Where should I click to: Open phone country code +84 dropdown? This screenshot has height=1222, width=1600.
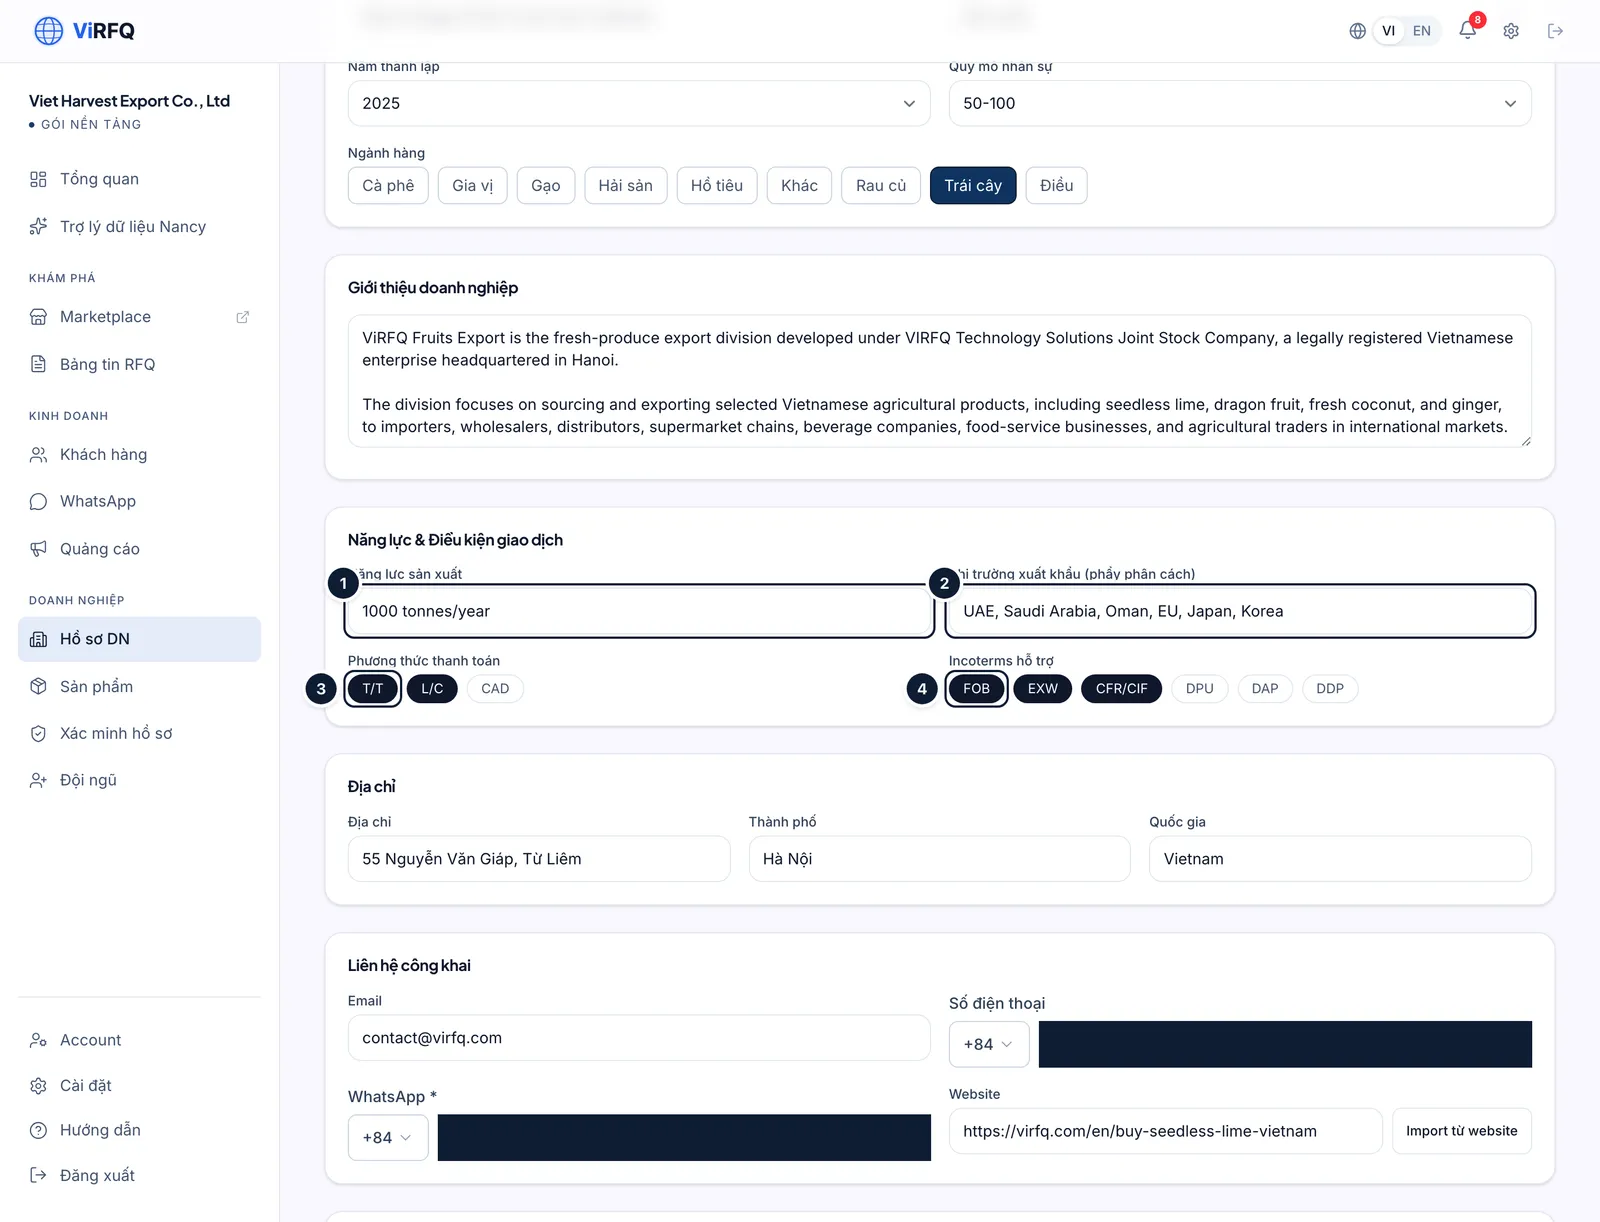(989, 1044)
